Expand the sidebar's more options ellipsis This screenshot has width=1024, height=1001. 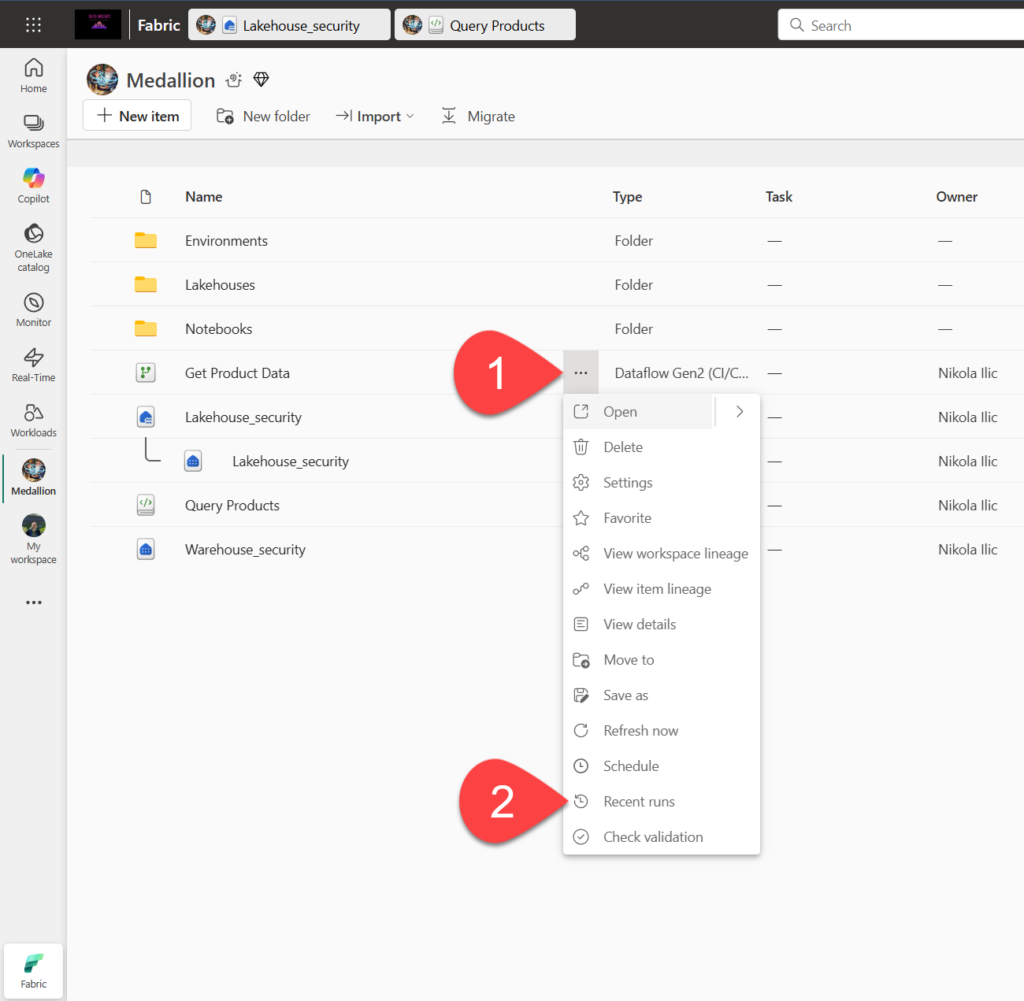[34, 603]
